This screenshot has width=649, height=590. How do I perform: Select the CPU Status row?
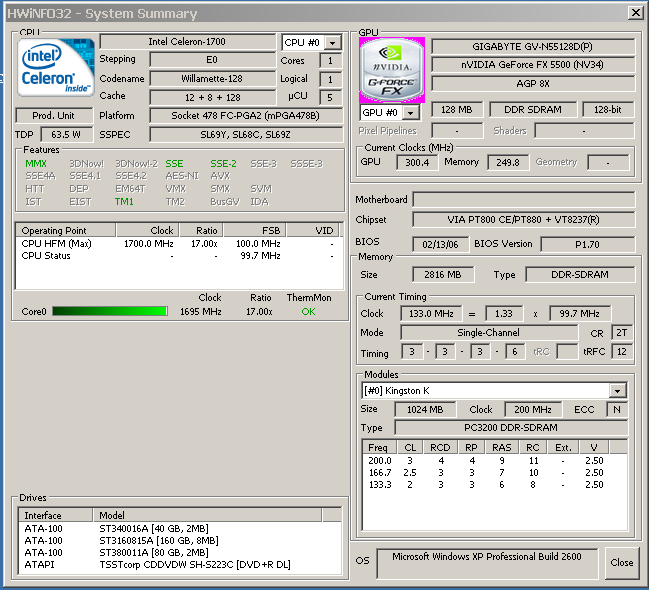pos(179,256)
